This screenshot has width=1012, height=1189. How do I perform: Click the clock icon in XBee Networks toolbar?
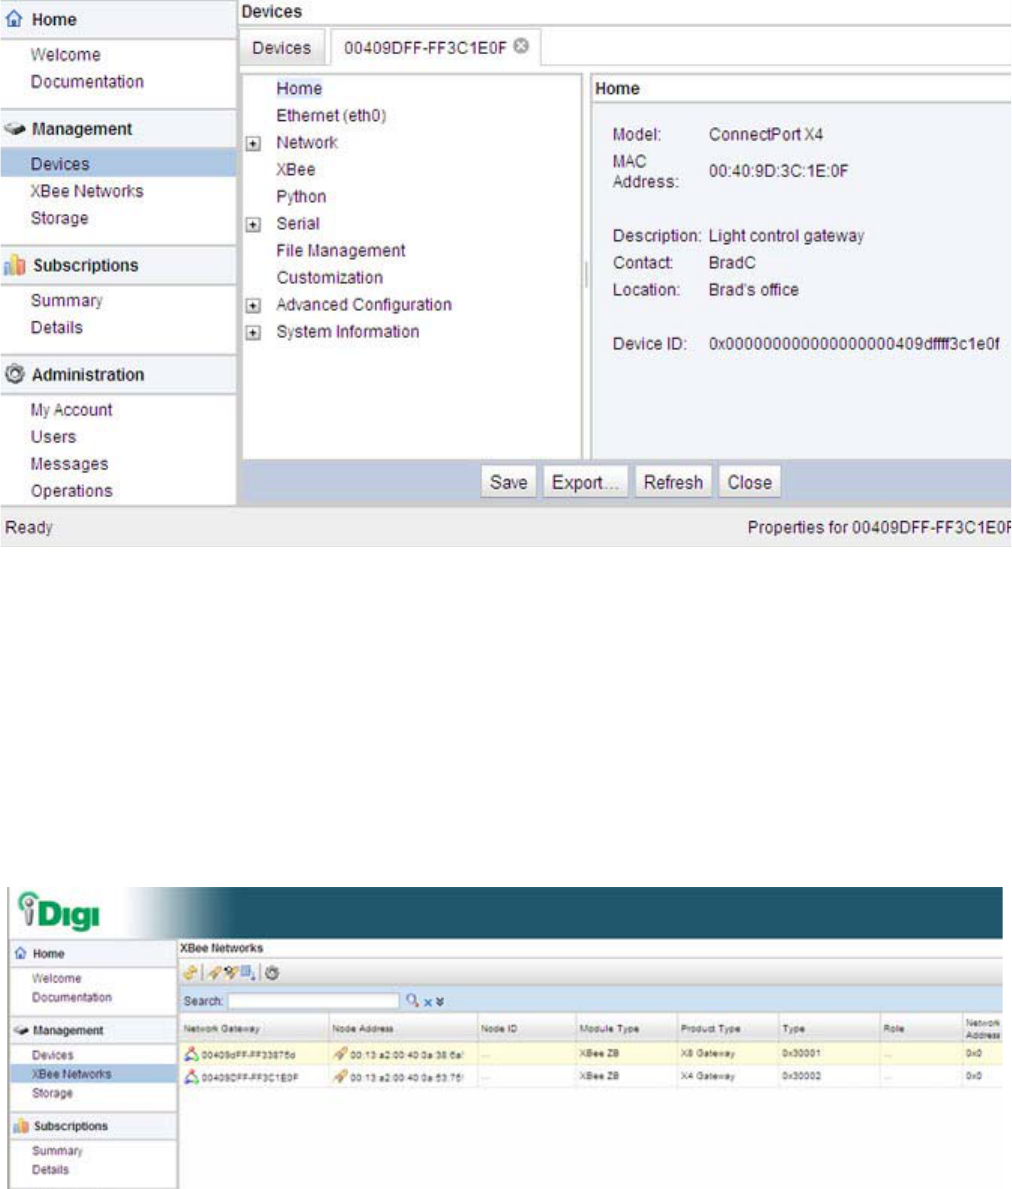coord(272,973)
